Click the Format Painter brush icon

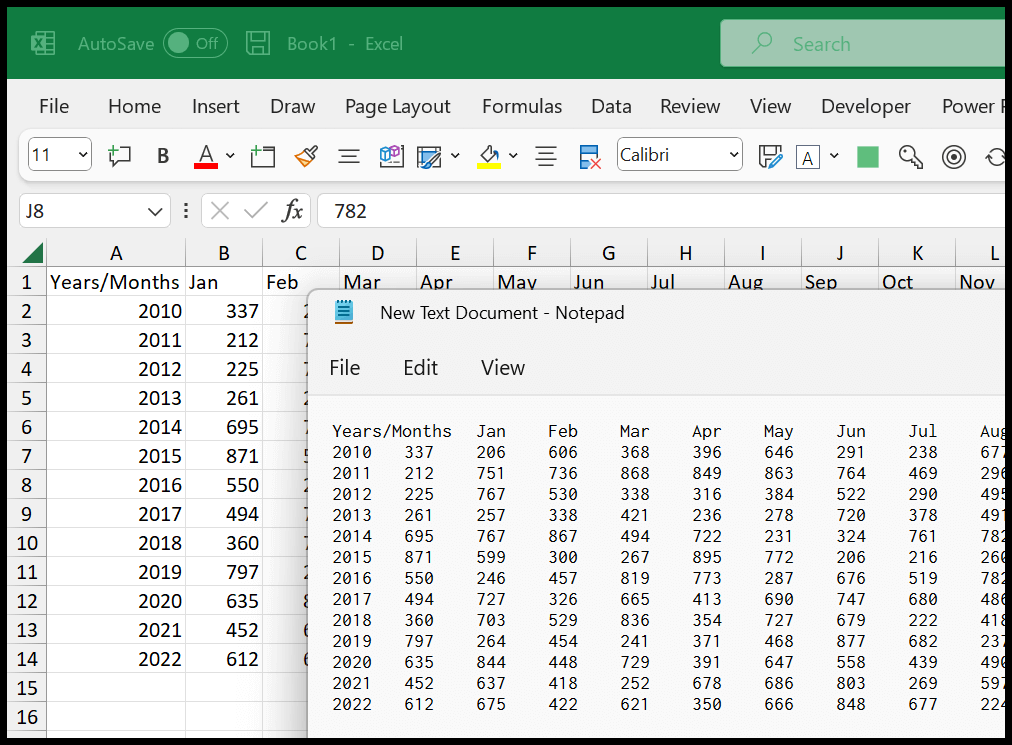[x=306, y=156]
